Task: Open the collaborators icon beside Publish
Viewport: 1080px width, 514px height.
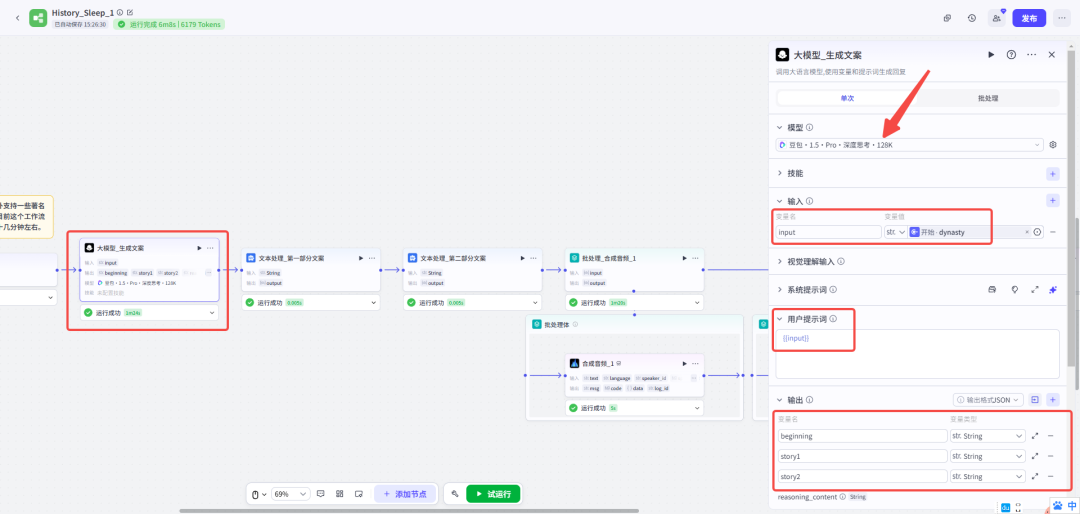Action: click(x=996, y=19)
